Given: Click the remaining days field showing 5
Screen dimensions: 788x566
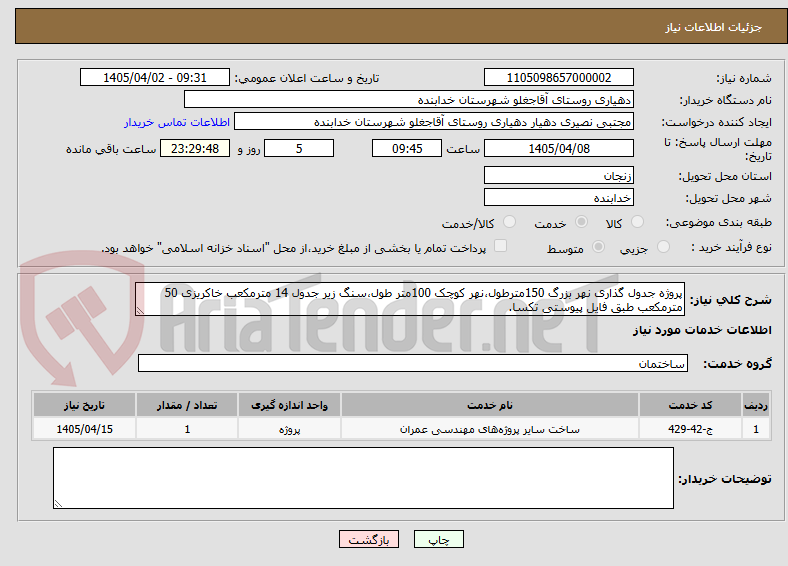Looking at the screenshot, I should (299, 148).
